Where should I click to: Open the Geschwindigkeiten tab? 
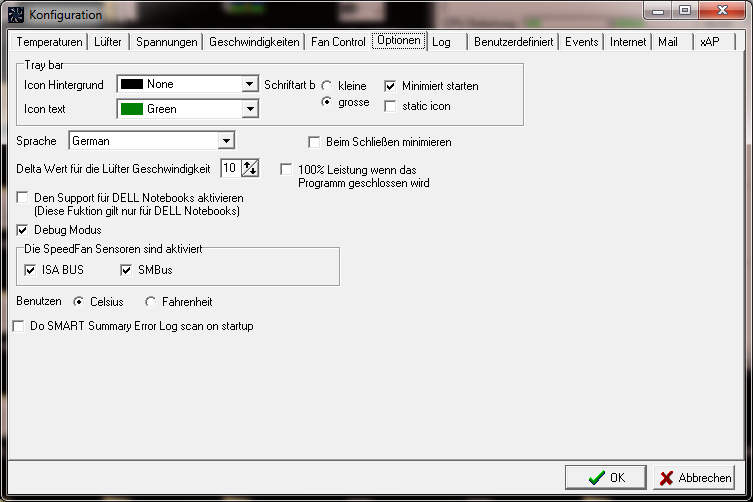tap(254, 42)
